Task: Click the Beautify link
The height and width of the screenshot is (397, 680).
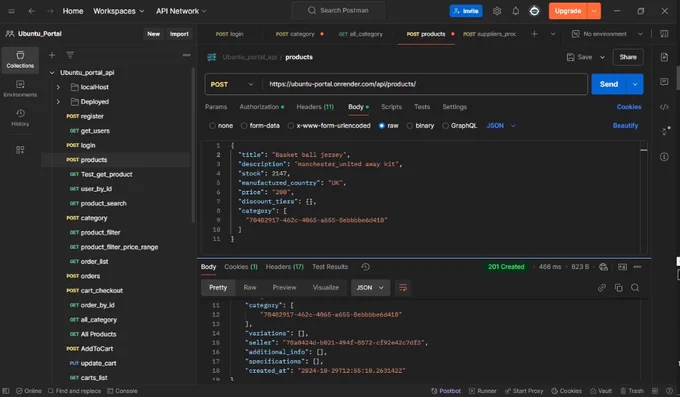Action: [x=625, y=126]
